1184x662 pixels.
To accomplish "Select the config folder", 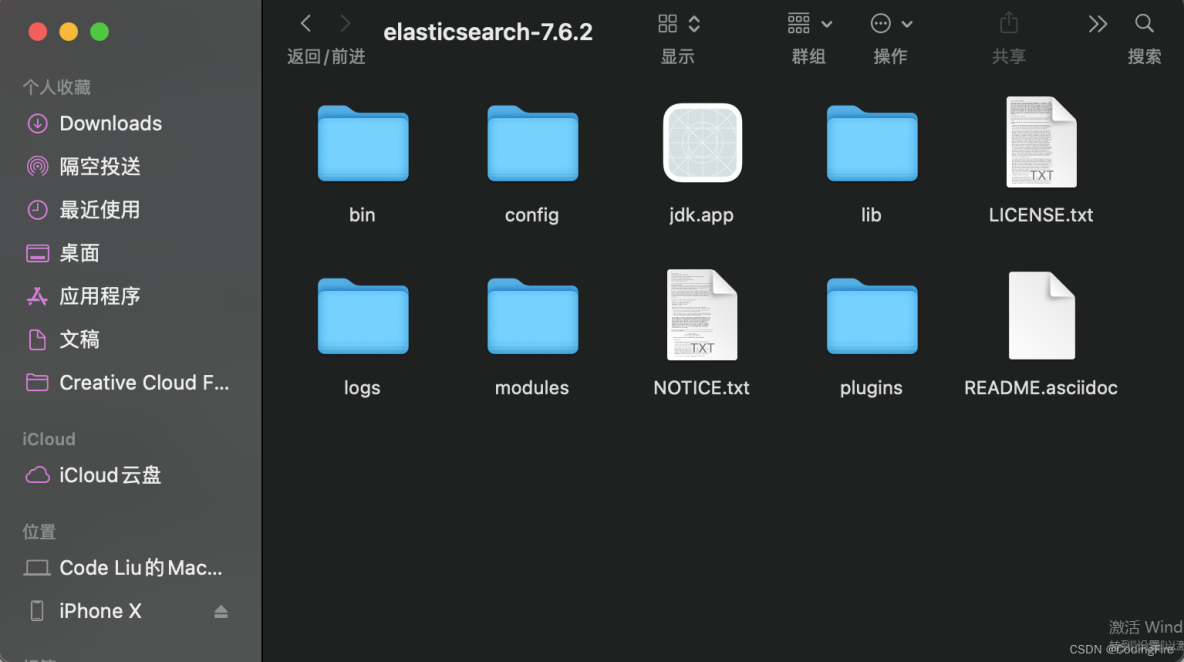I will pyautogui.click(x=532, y=143).
